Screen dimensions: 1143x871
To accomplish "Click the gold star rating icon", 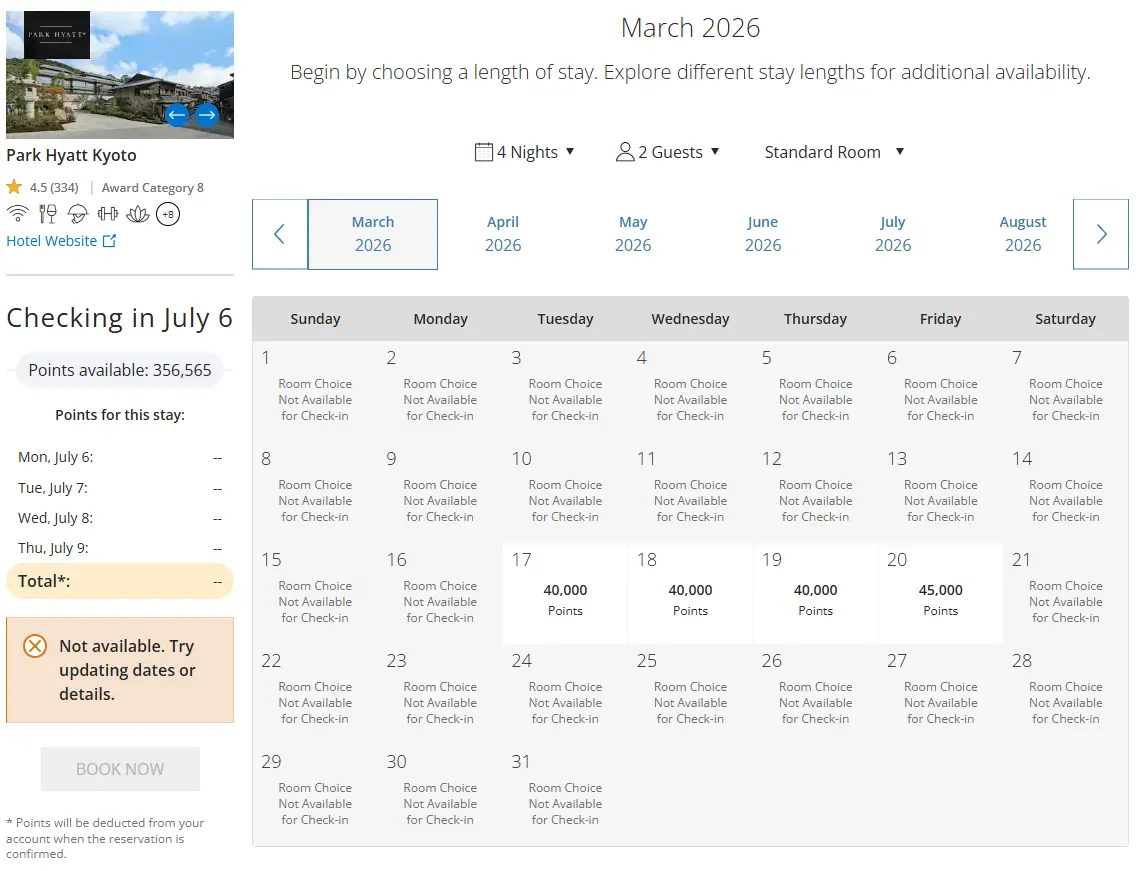I will (x=14, y=187).
